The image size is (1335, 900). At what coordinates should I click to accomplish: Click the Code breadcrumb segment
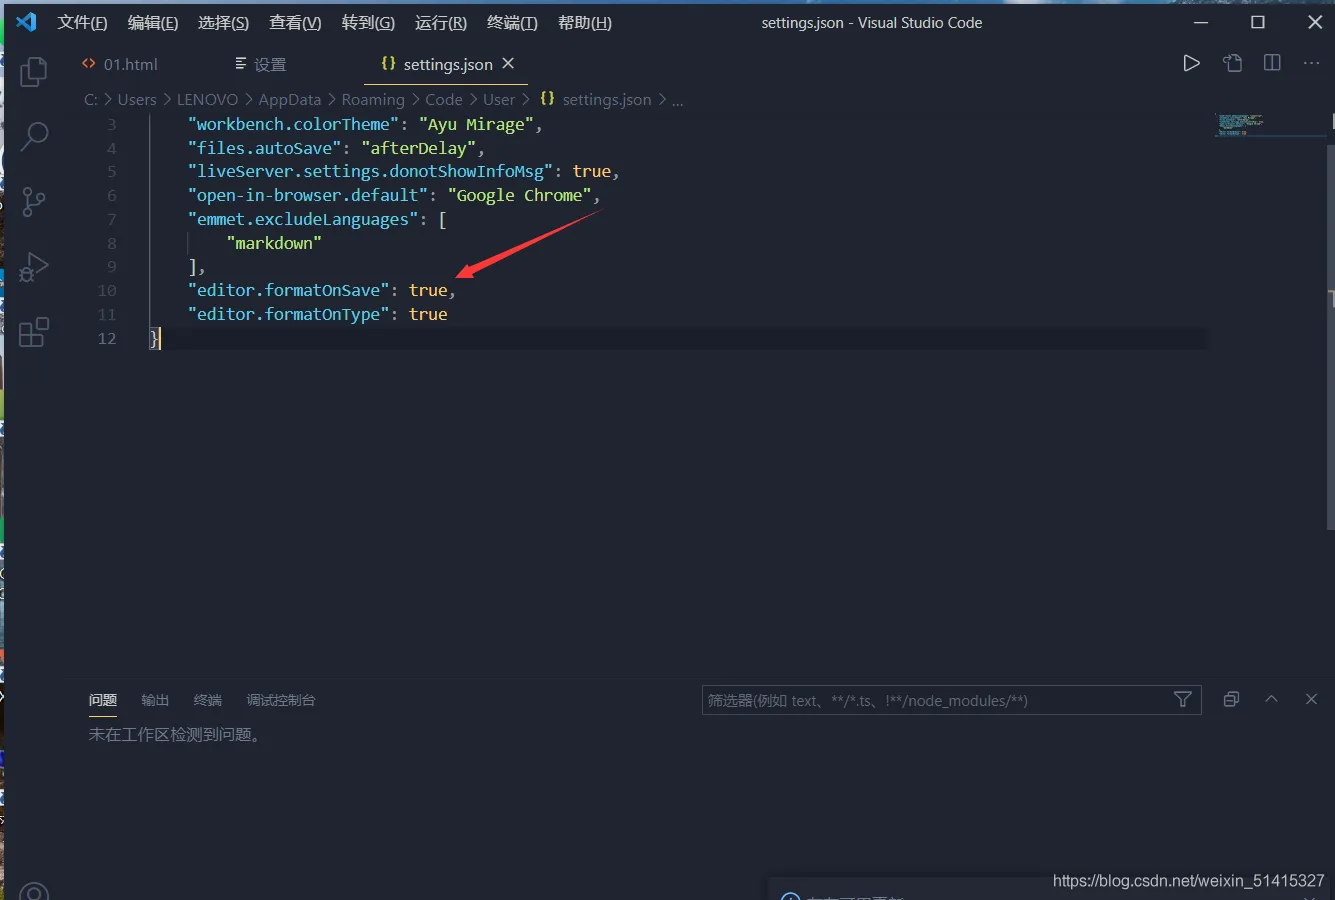point(444,100)
